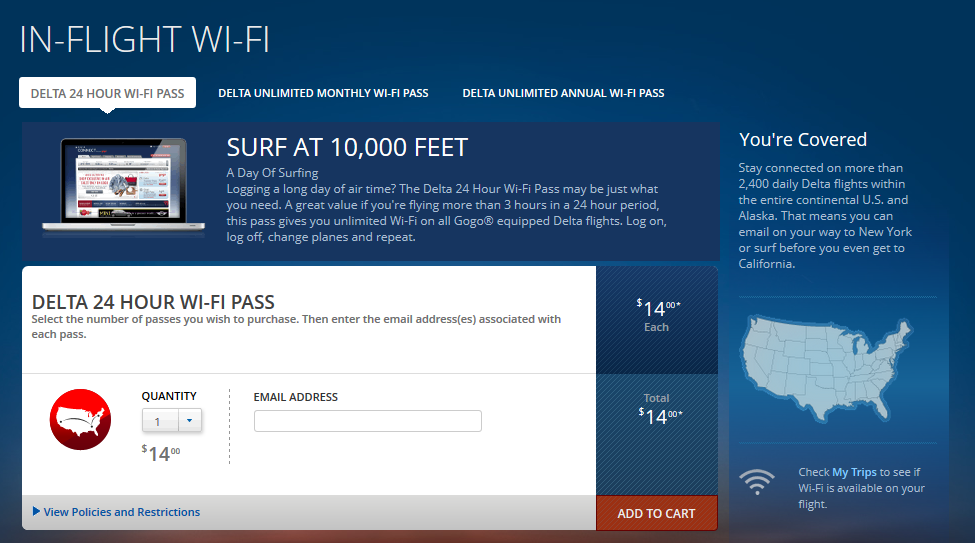This screenshot has height=543, width=975.
Task: Switch to Delta Unlimited Monthly Wi-Fi Pass tab
Action: coord(323,93)
